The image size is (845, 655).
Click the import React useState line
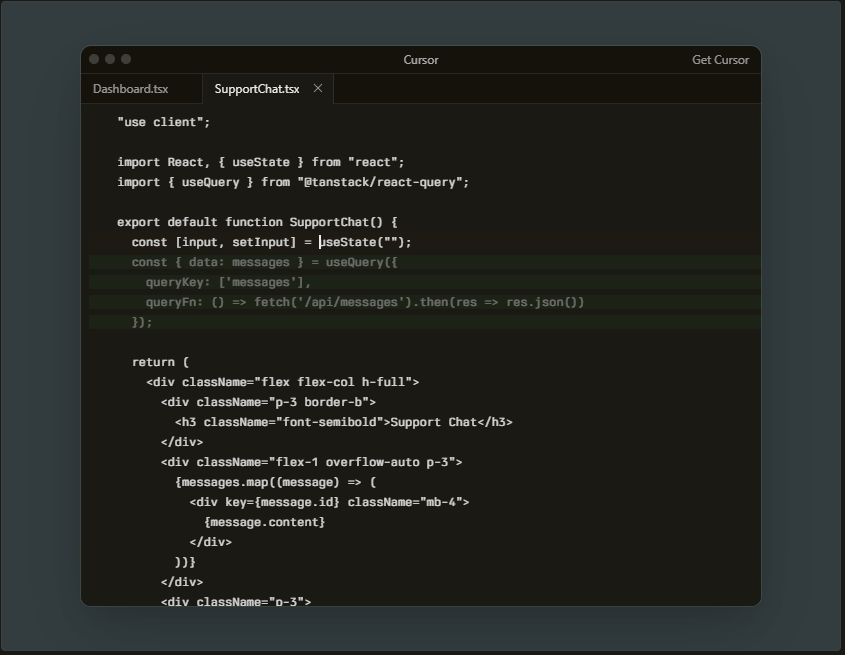tap(260, 162)
